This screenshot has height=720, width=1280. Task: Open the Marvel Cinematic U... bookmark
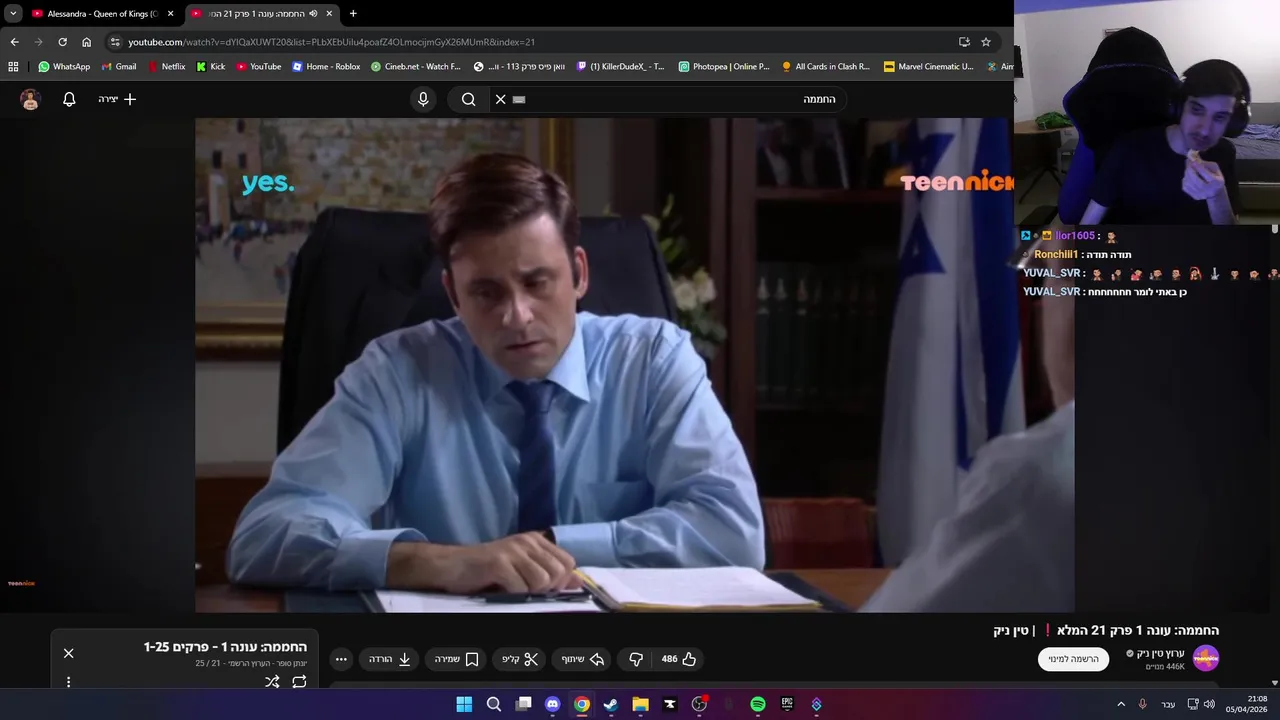coord(928,67)
